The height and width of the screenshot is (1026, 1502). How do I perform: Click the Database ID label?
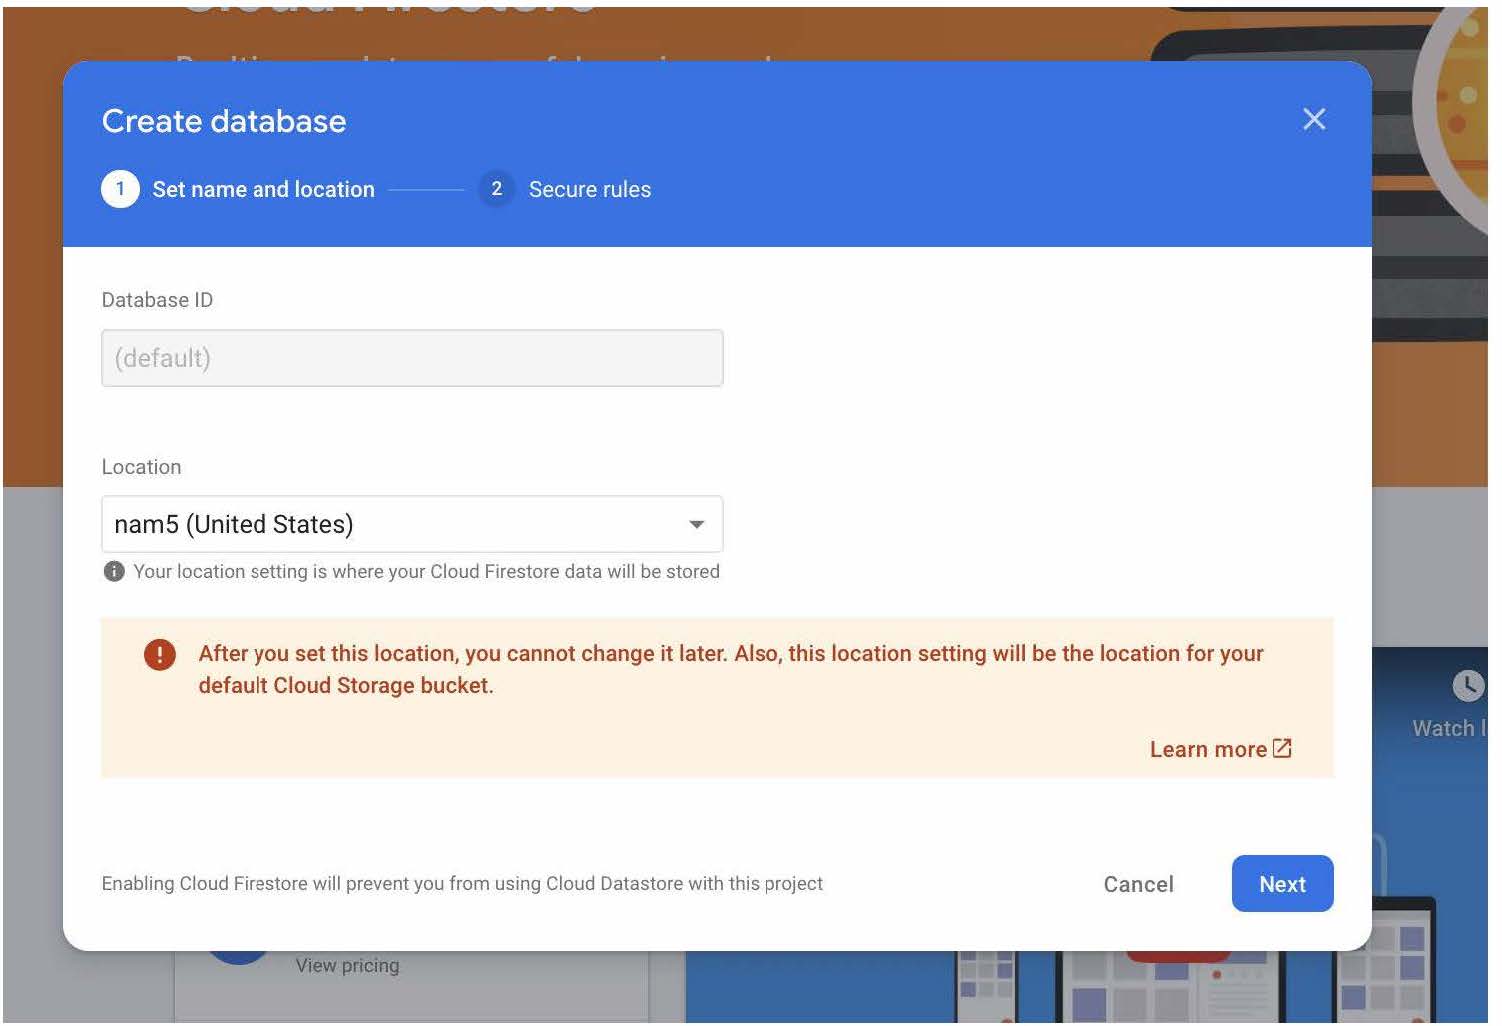click(157, 300)
